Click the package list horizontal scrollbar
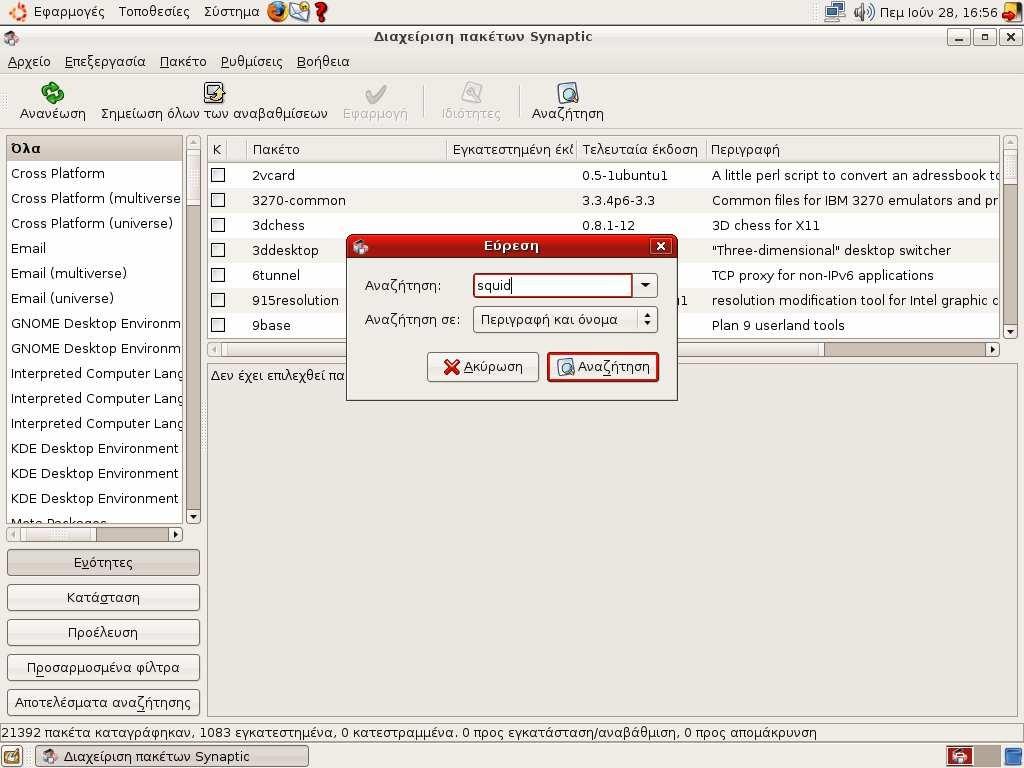This screenshot has width=1024, height=768. click(x=603, y=349)
